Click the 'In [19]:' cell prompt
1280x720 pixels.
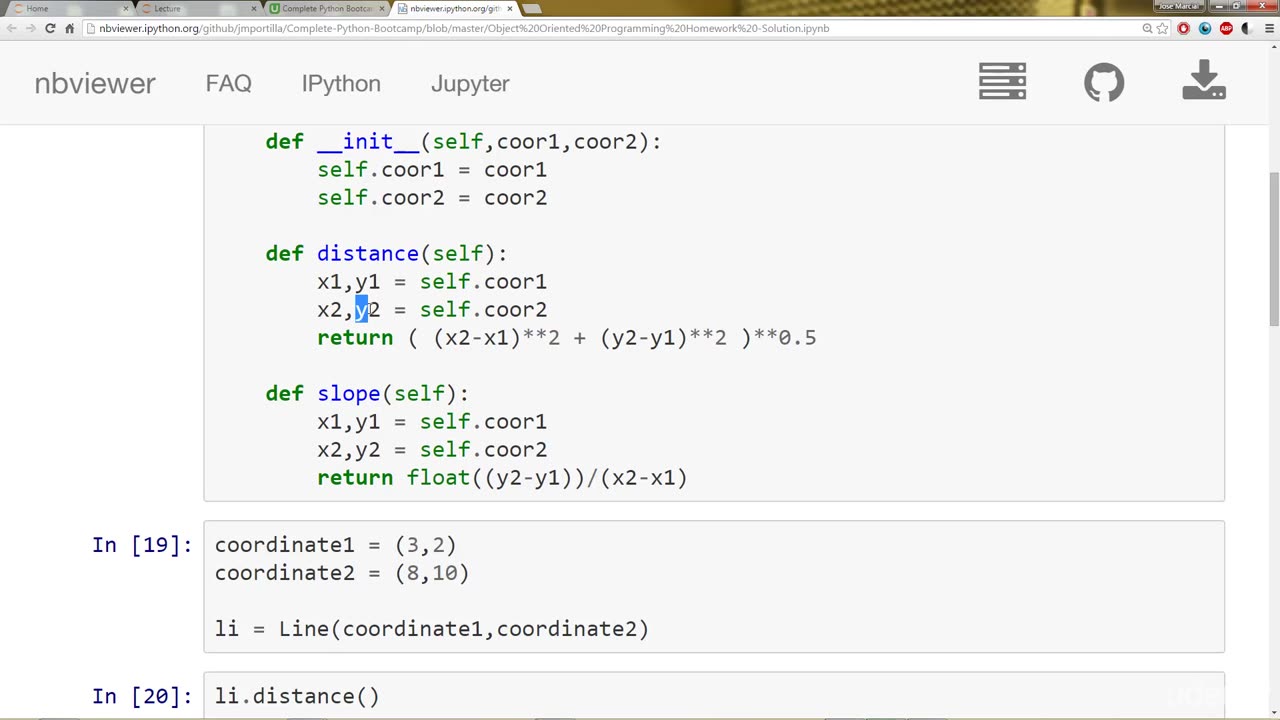click(142, 544)
